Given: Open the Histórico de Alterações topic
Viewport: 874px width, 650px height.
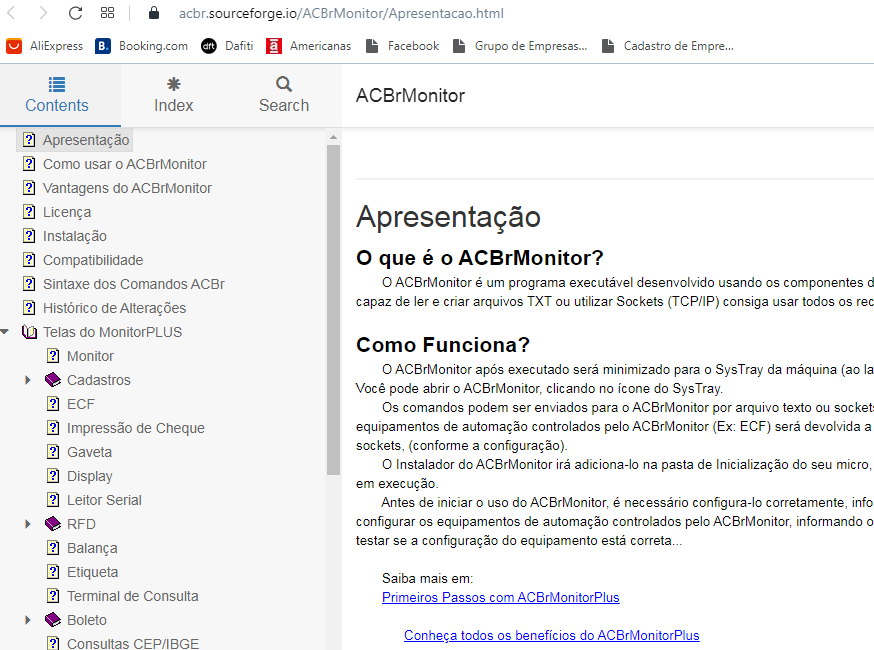Looking at the screenshot, I should pos(114,308).
